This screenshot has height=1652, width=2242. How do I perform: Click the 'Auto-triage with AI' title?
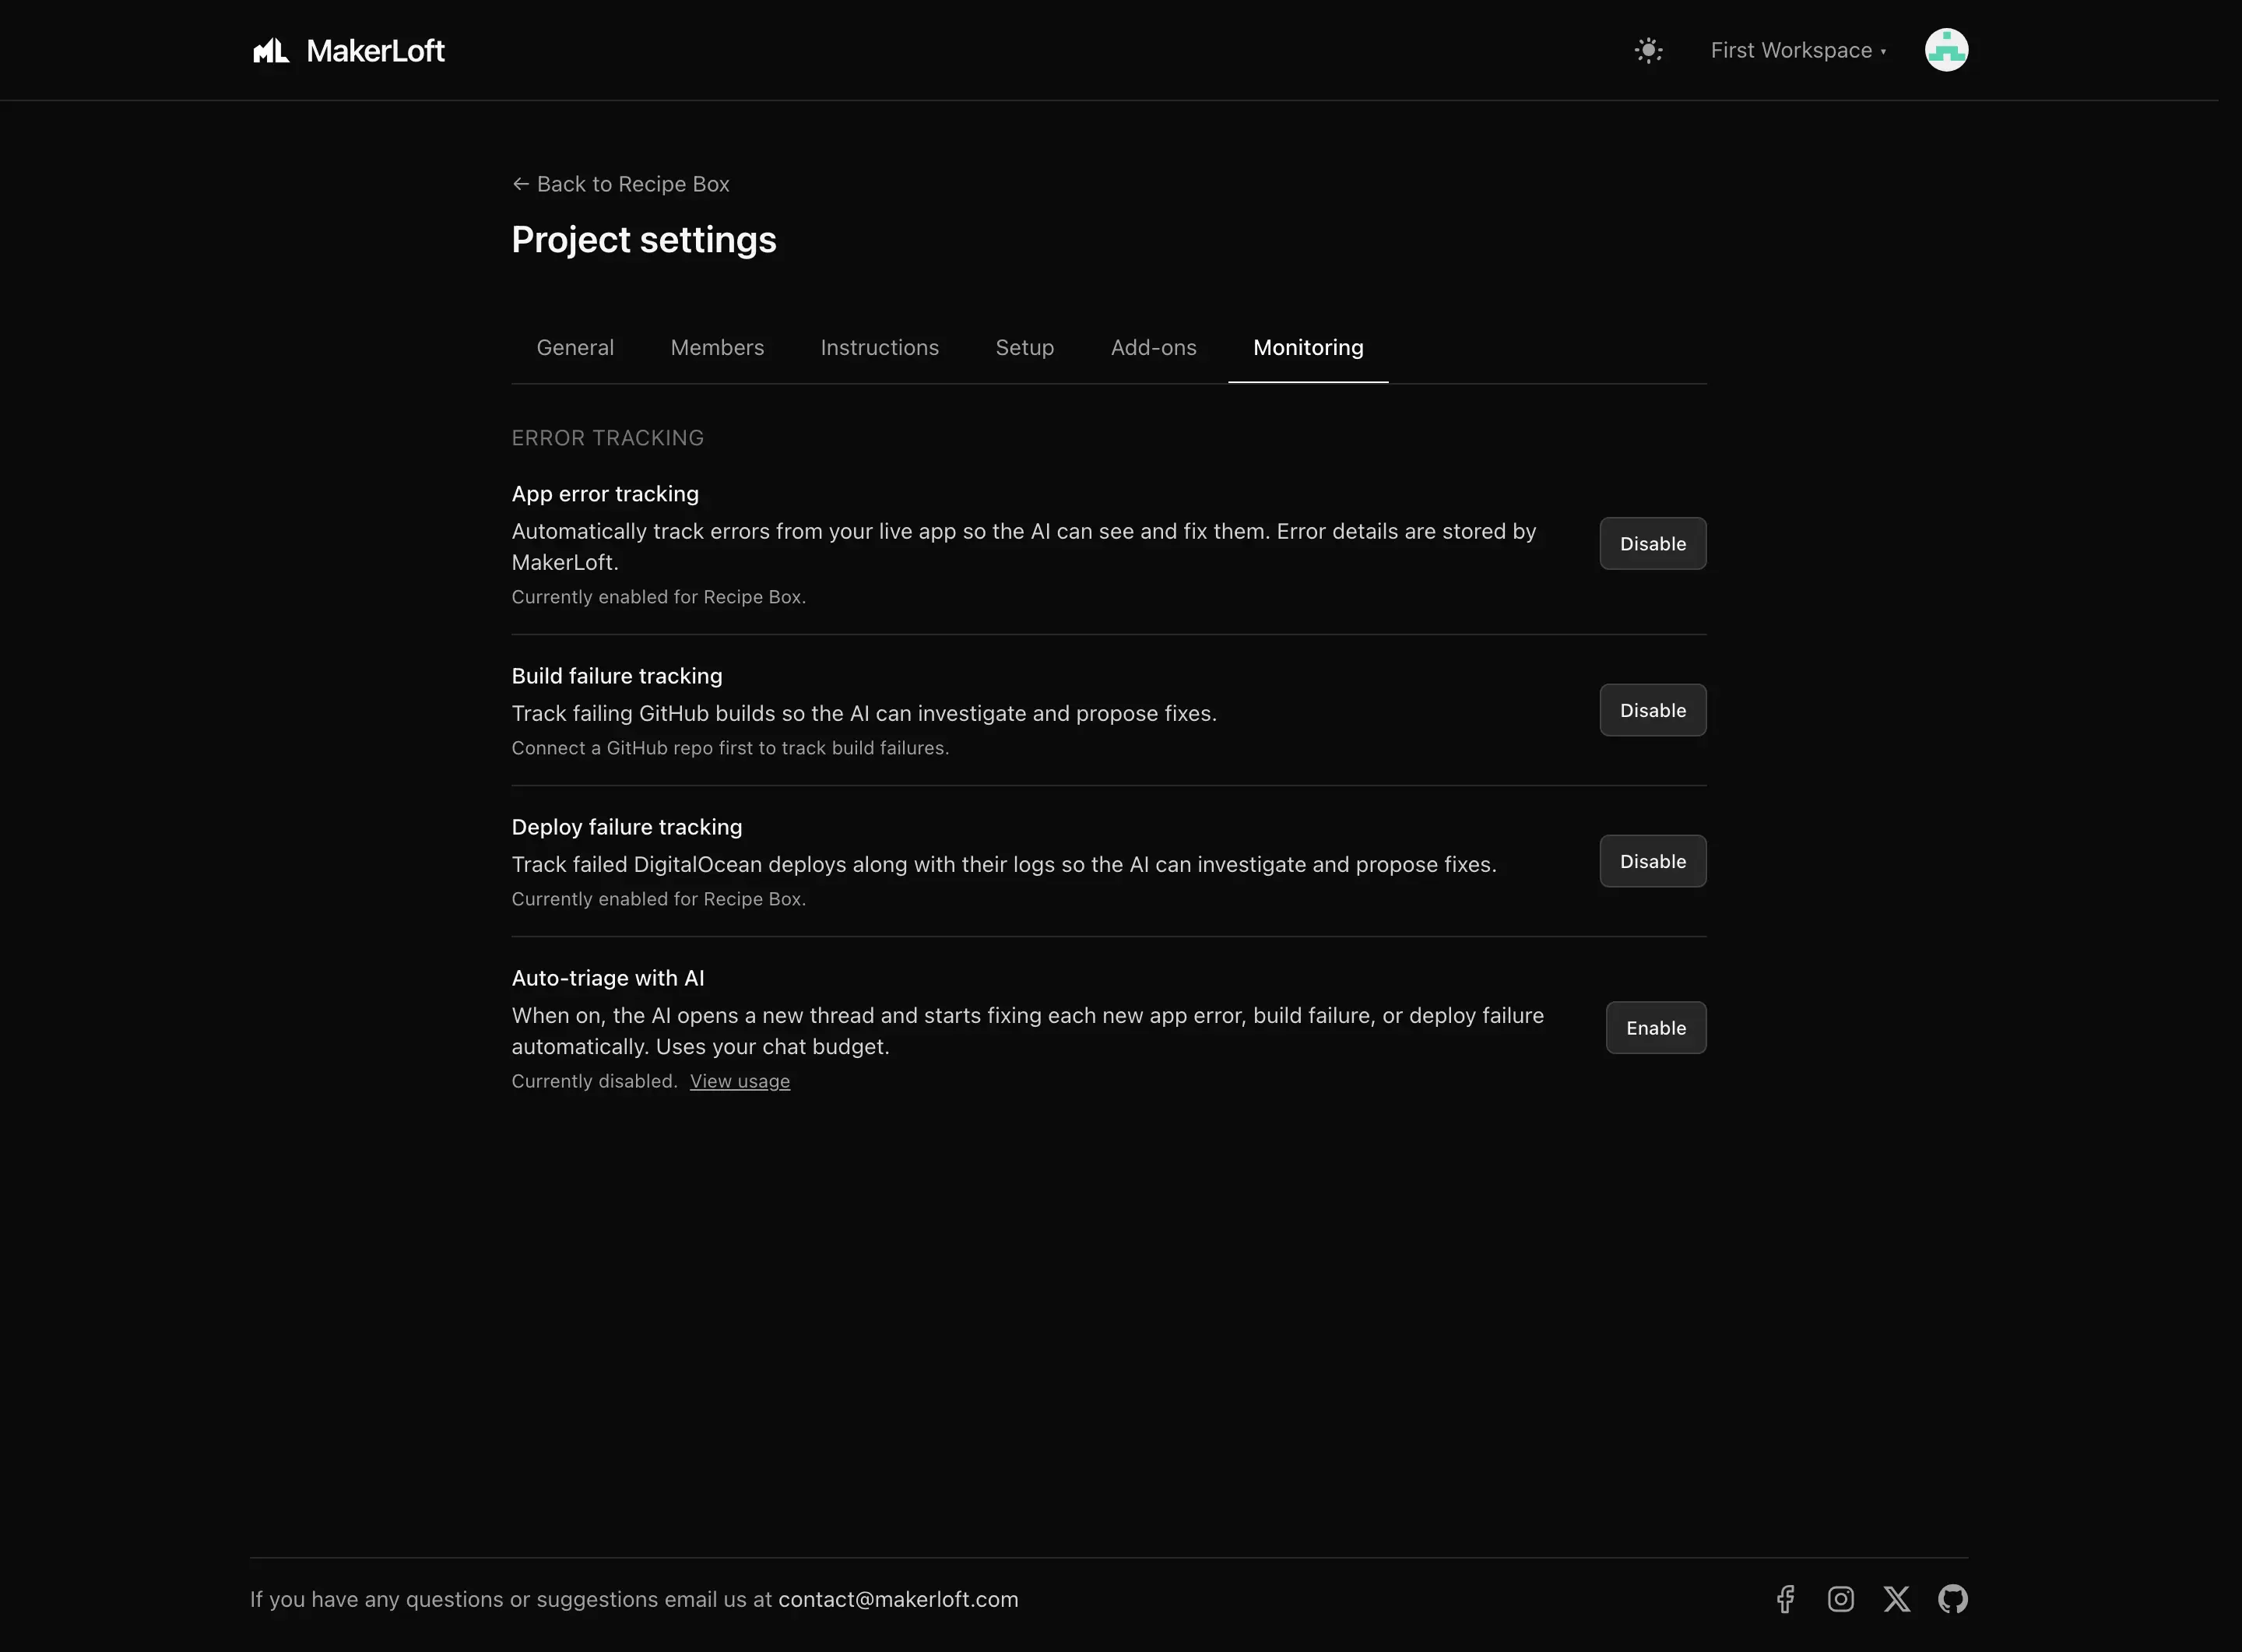(608, 978)
